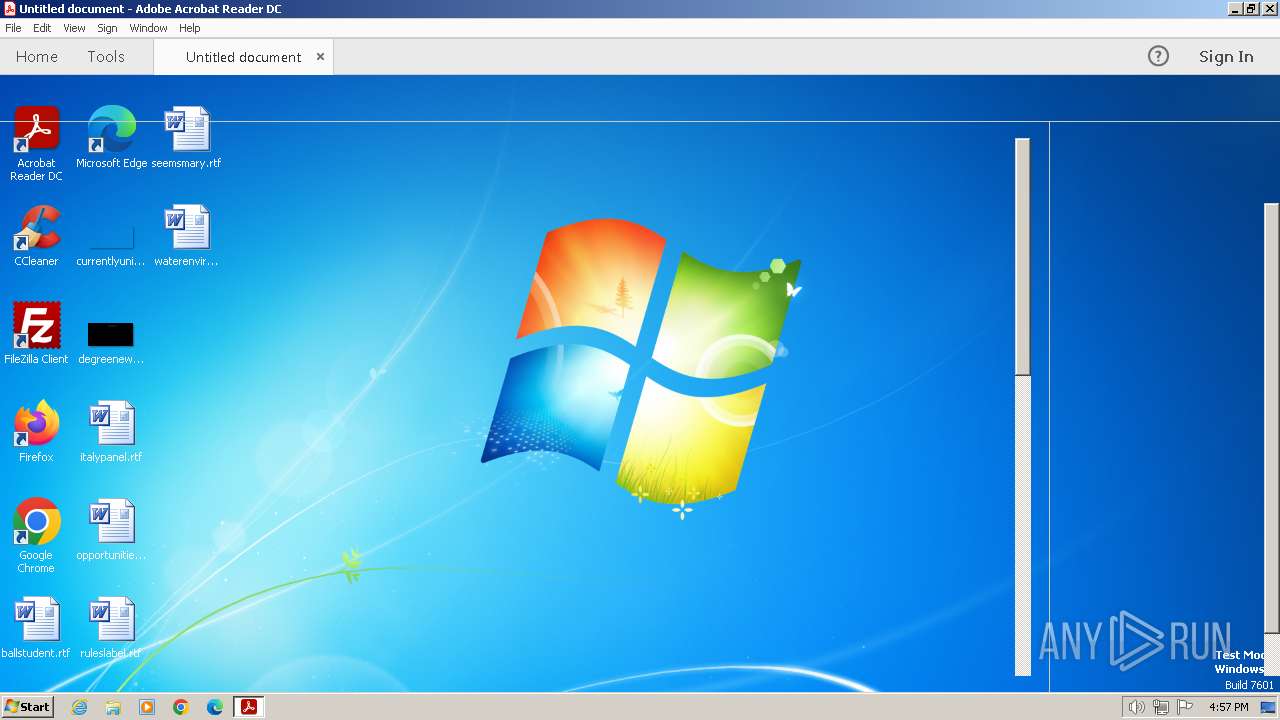The height and width of the screenshot is (720, 1280).
Task: Open Internet Explorer from the taskbar
Action: coord(79,707)
